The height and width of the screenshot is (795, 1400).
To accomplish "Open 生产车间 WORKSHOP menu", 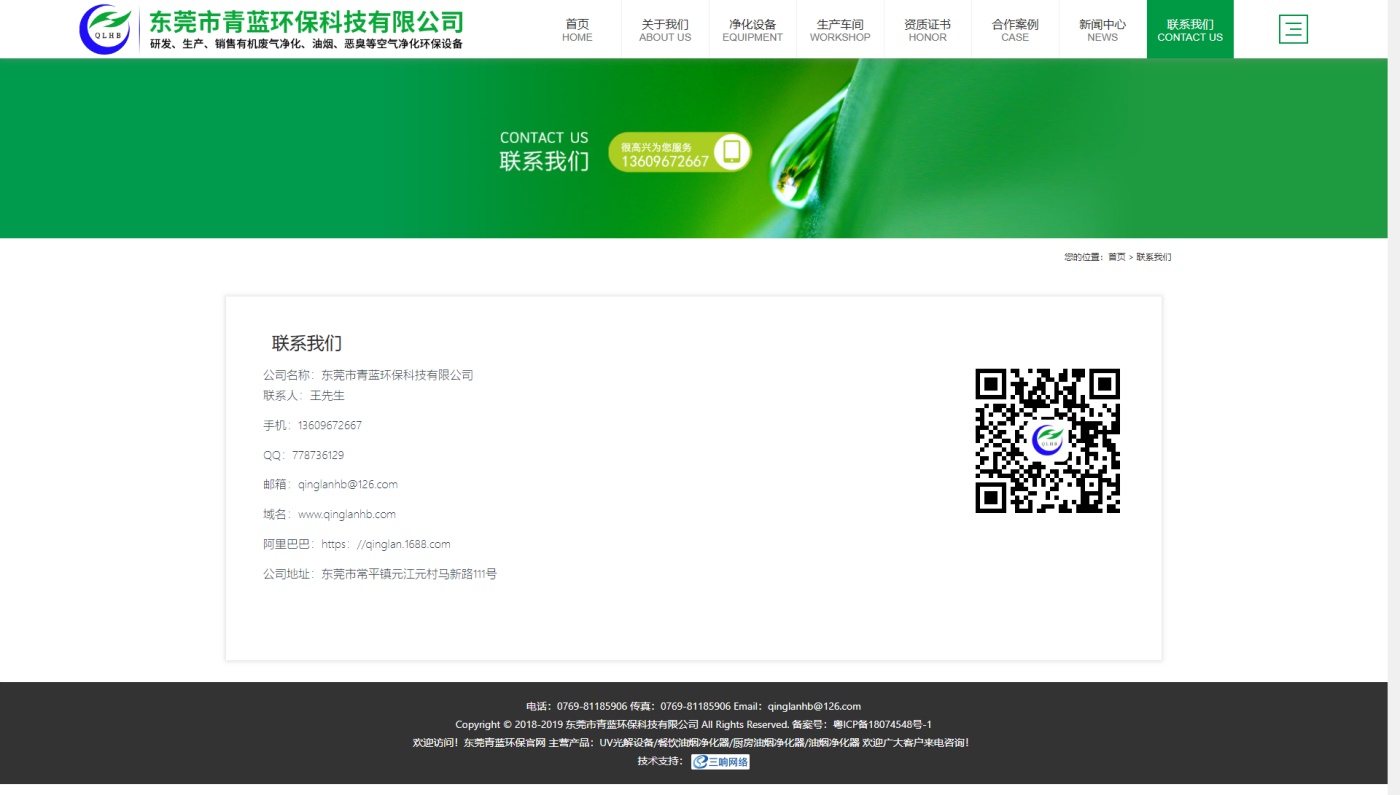I will 840,30.
